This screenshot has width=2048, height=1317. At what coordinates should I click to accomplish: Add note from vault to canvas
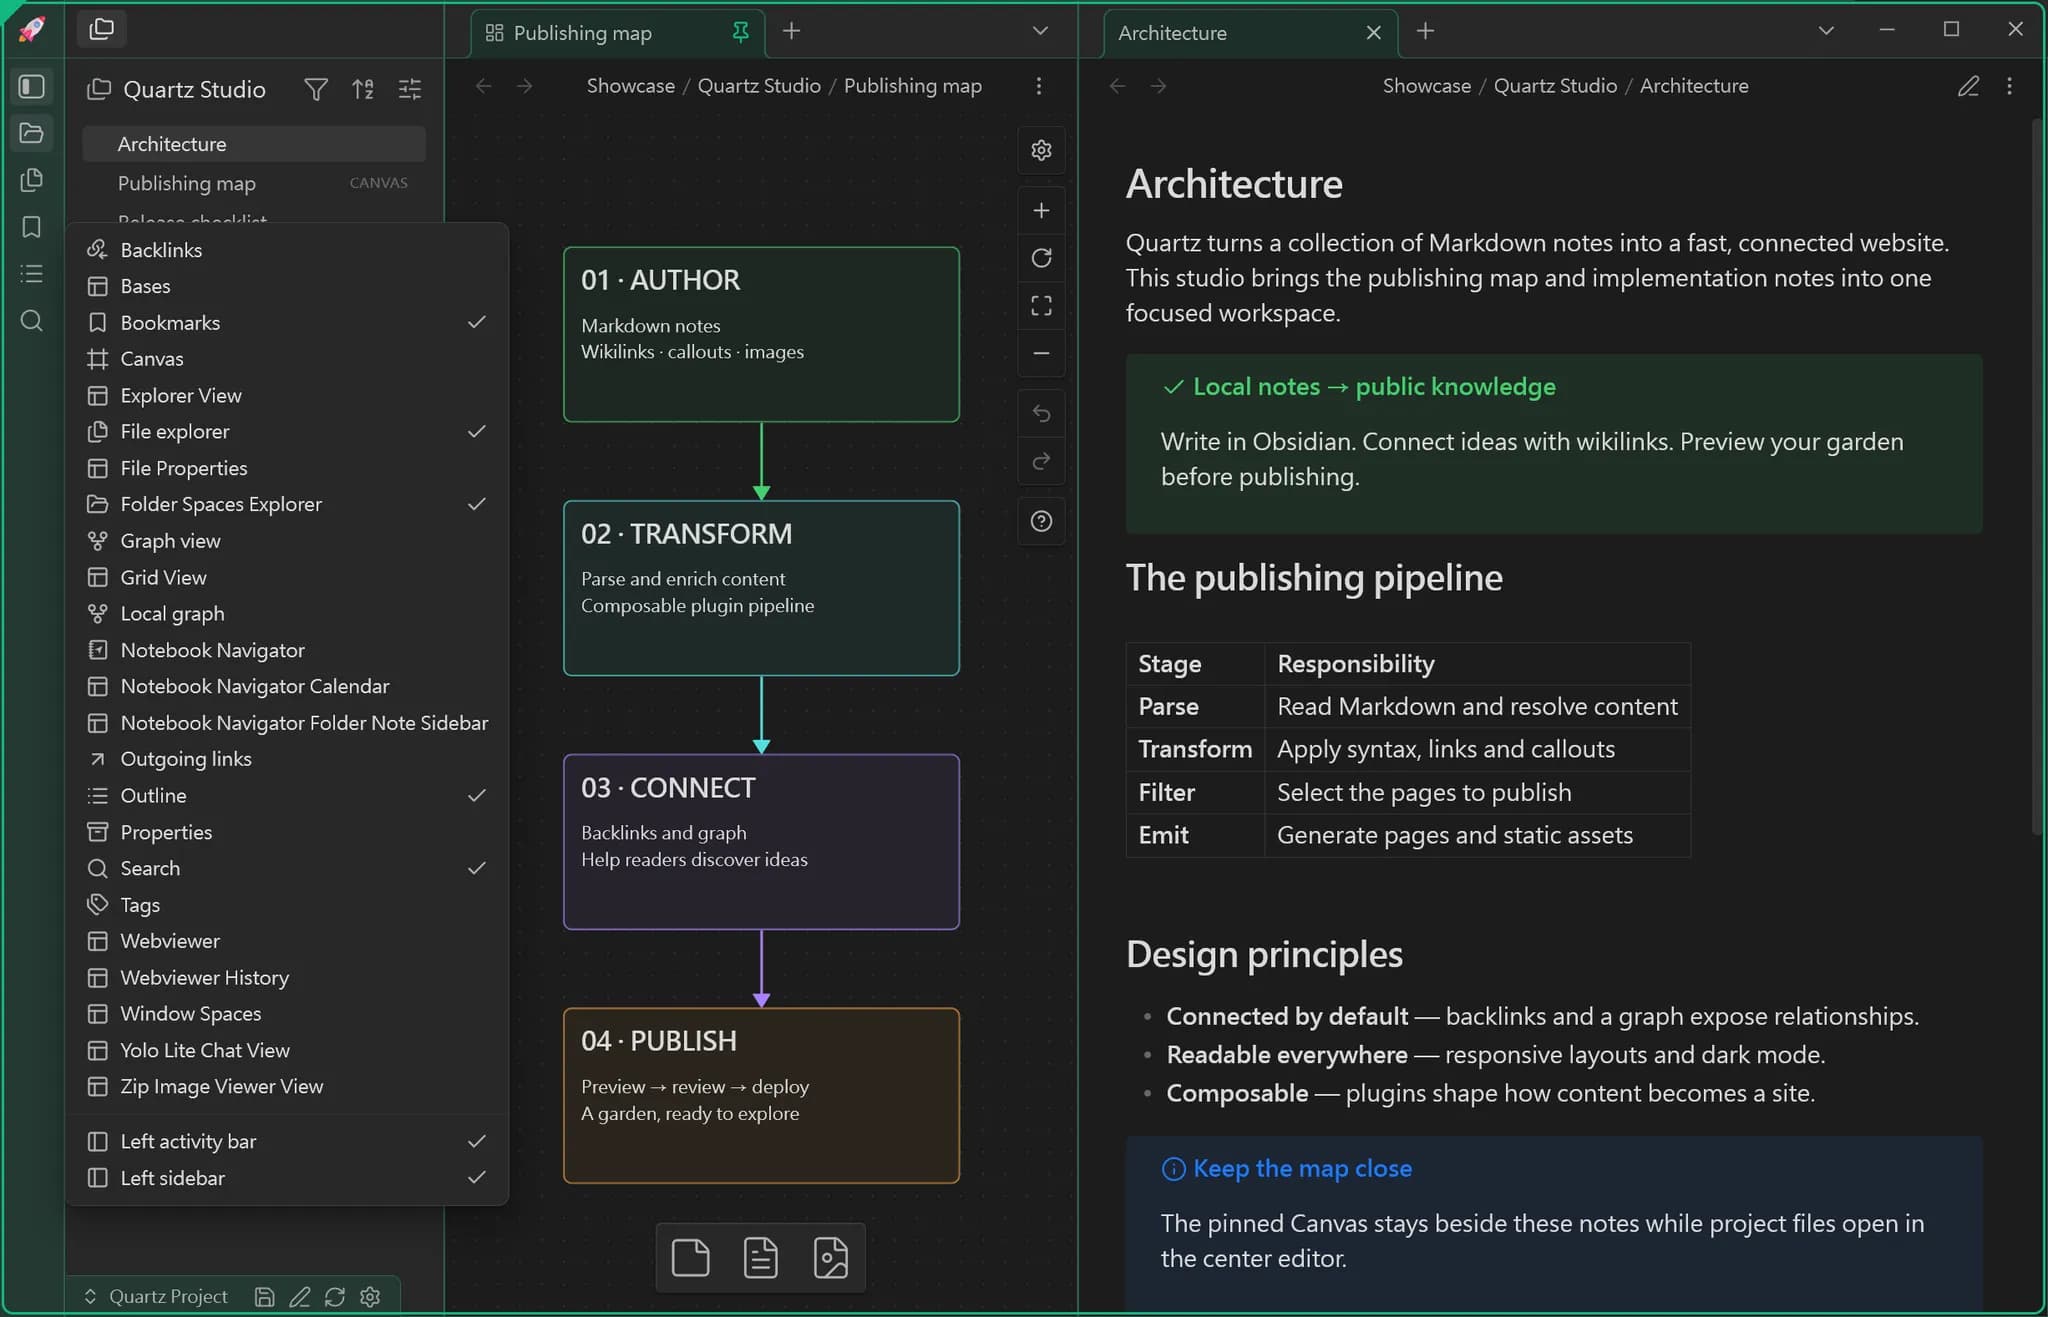(760, 1258)
